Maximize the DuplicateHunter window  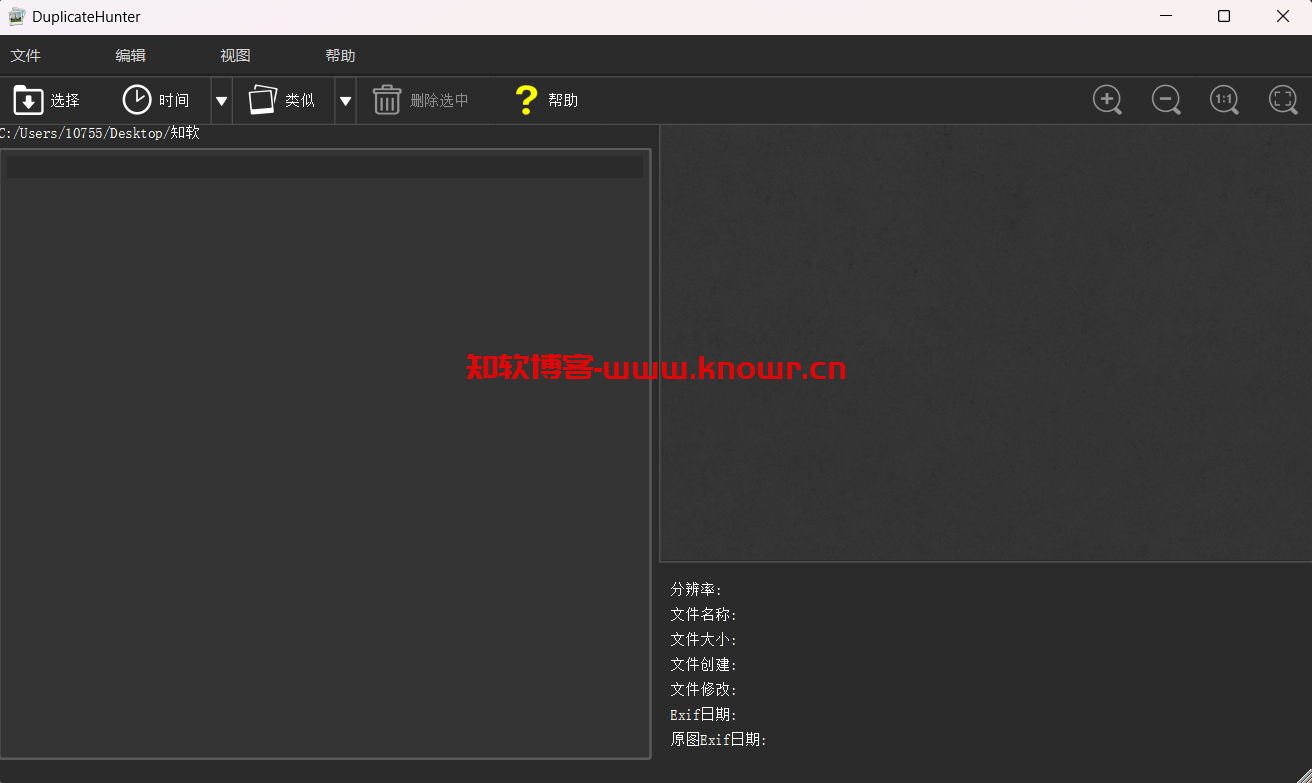[1224, 16]
